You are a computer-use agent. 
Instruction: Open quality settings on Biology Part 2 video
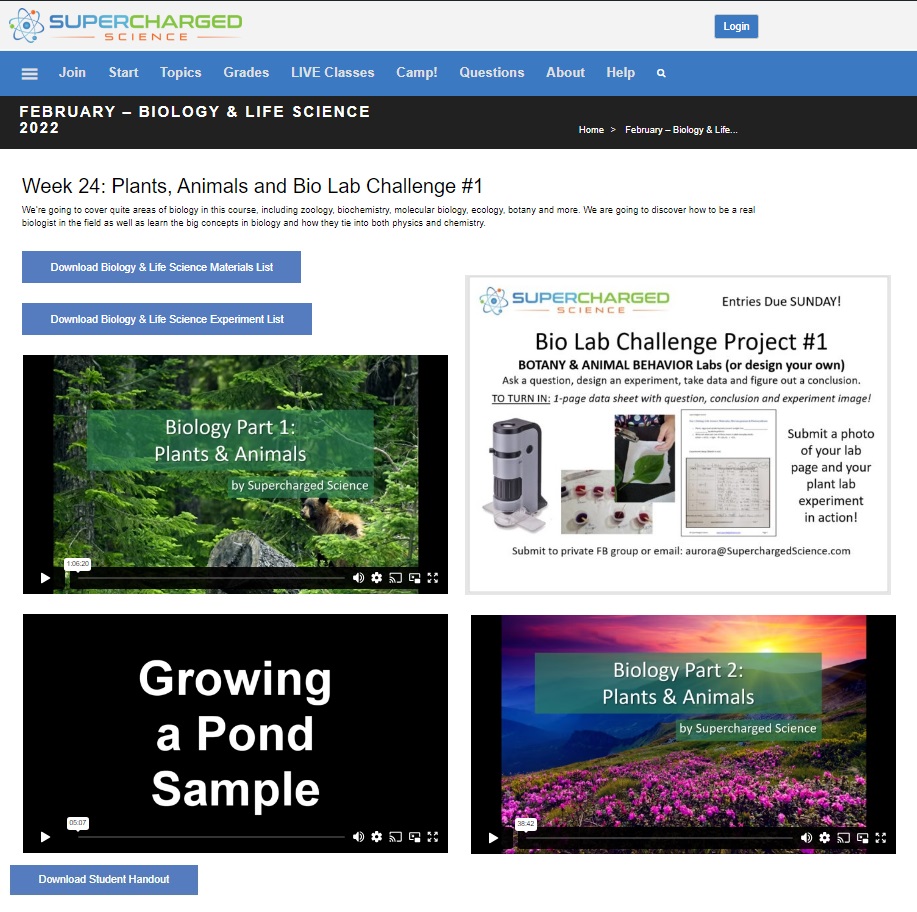tap(824, 838)
